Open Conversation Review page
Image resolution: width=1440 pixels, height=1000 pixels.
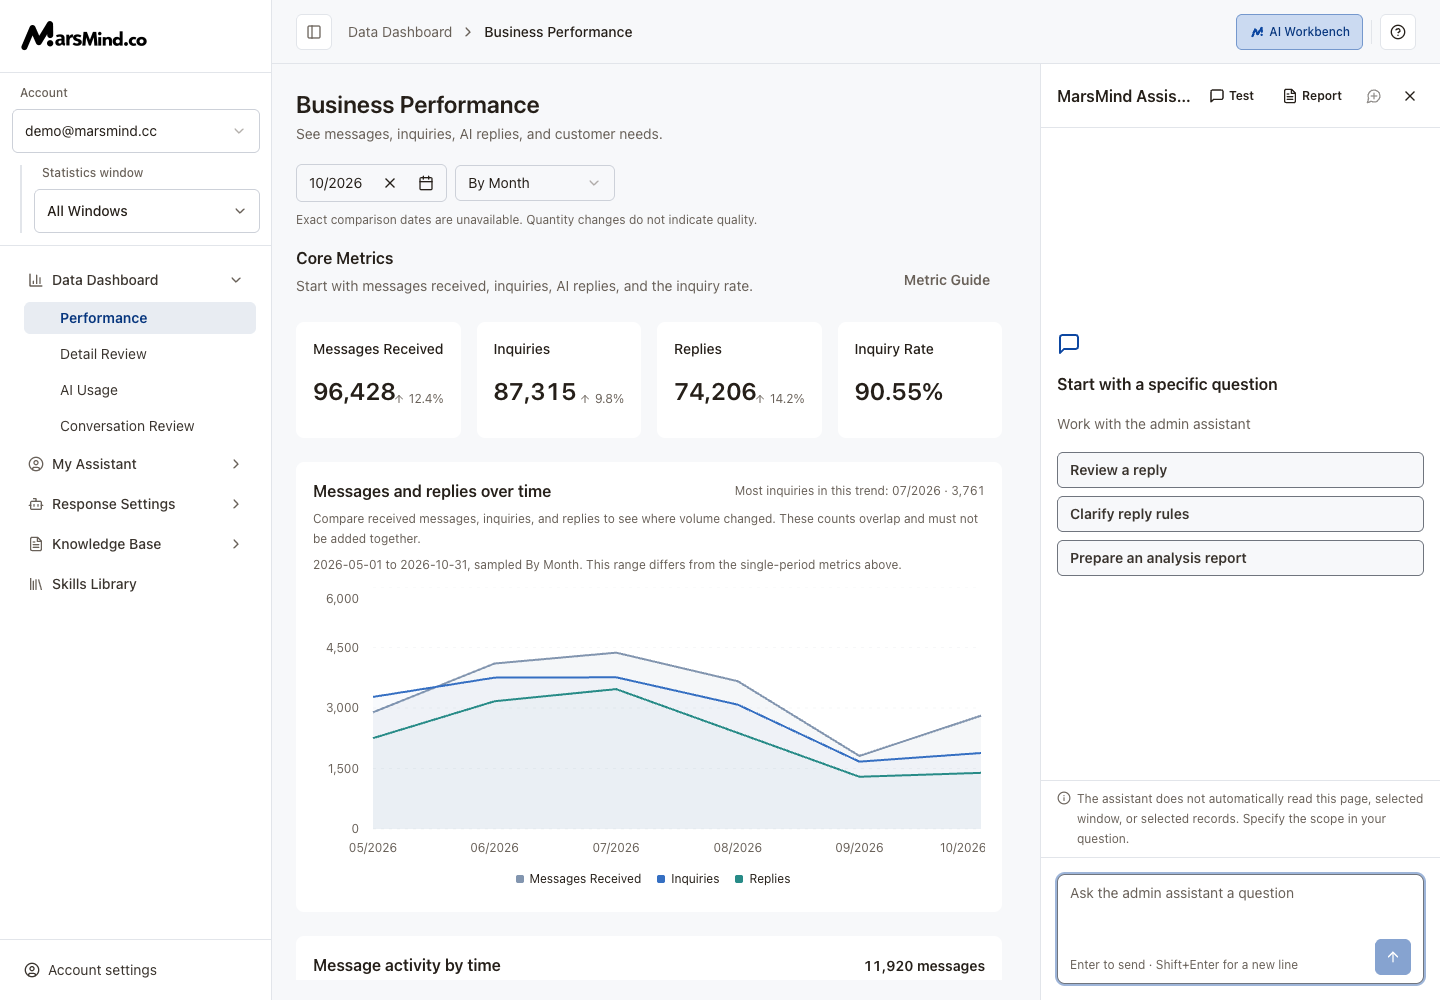click(x=140, y=426)
